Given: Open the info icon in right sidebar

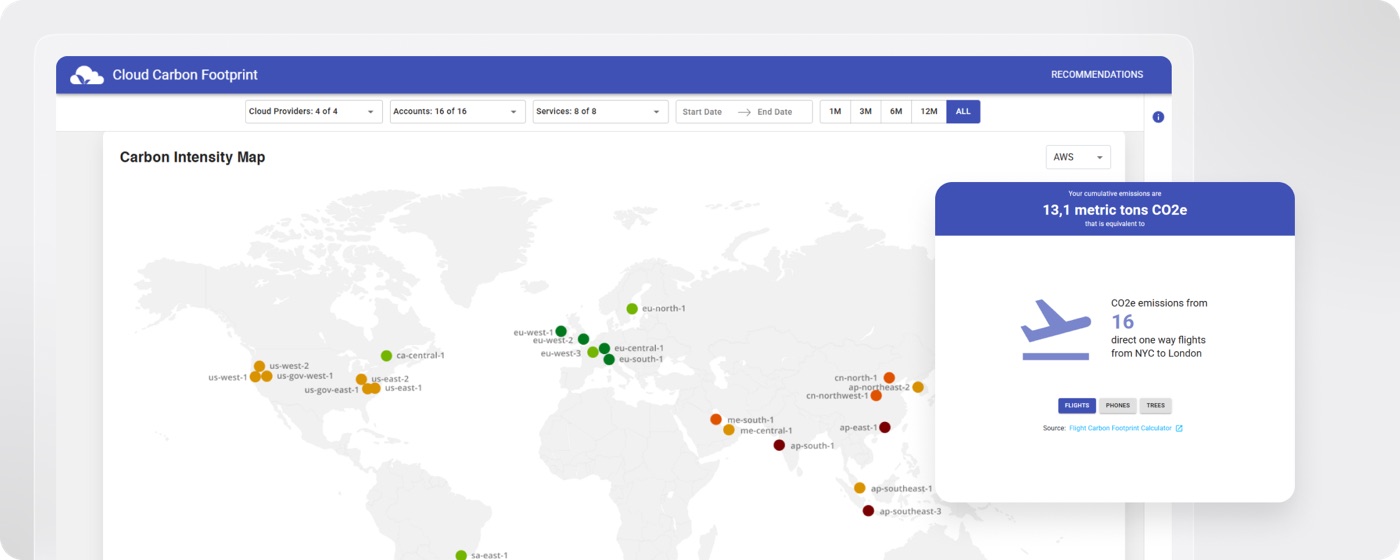Looking at the screenshot, I should 1158,117.
